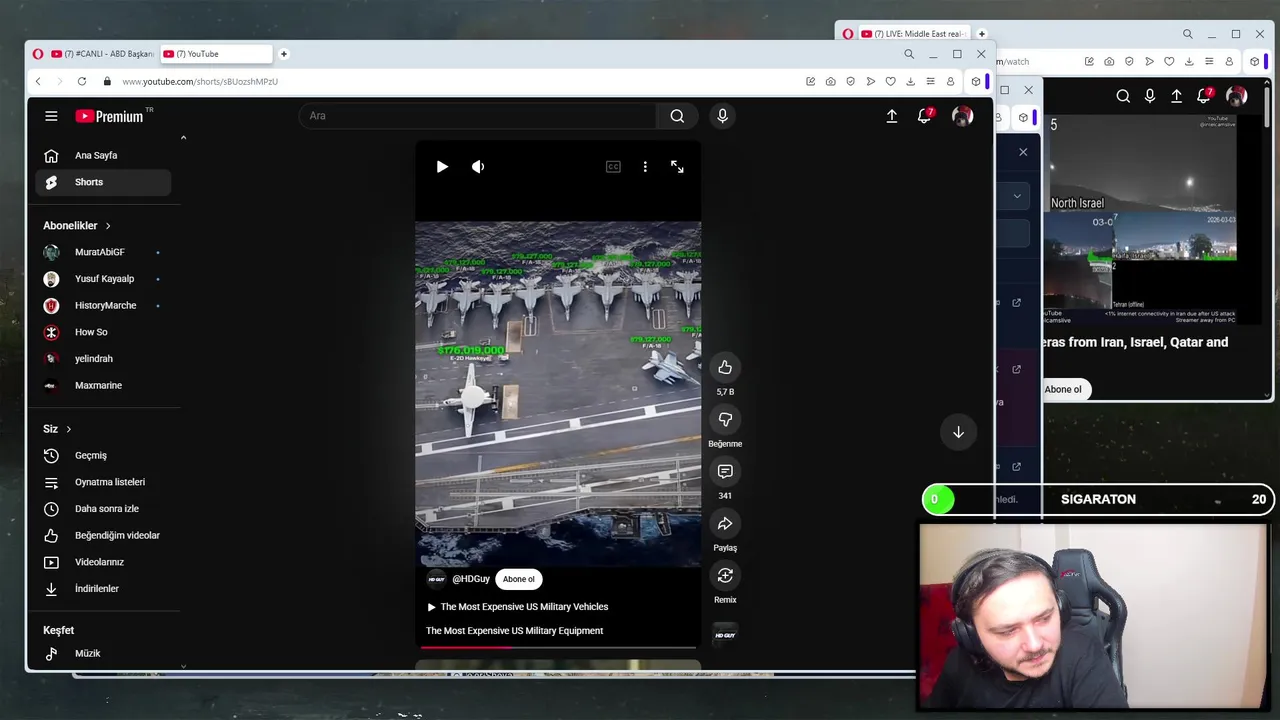1280x720 pixels.
Task: Open How So subscription
Action: pos(104,332)
